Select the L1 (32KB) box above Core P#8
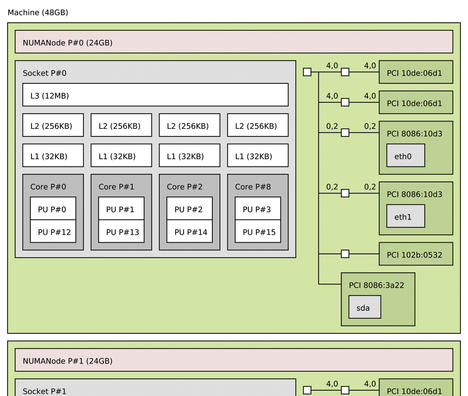 [x=258, y=155]
